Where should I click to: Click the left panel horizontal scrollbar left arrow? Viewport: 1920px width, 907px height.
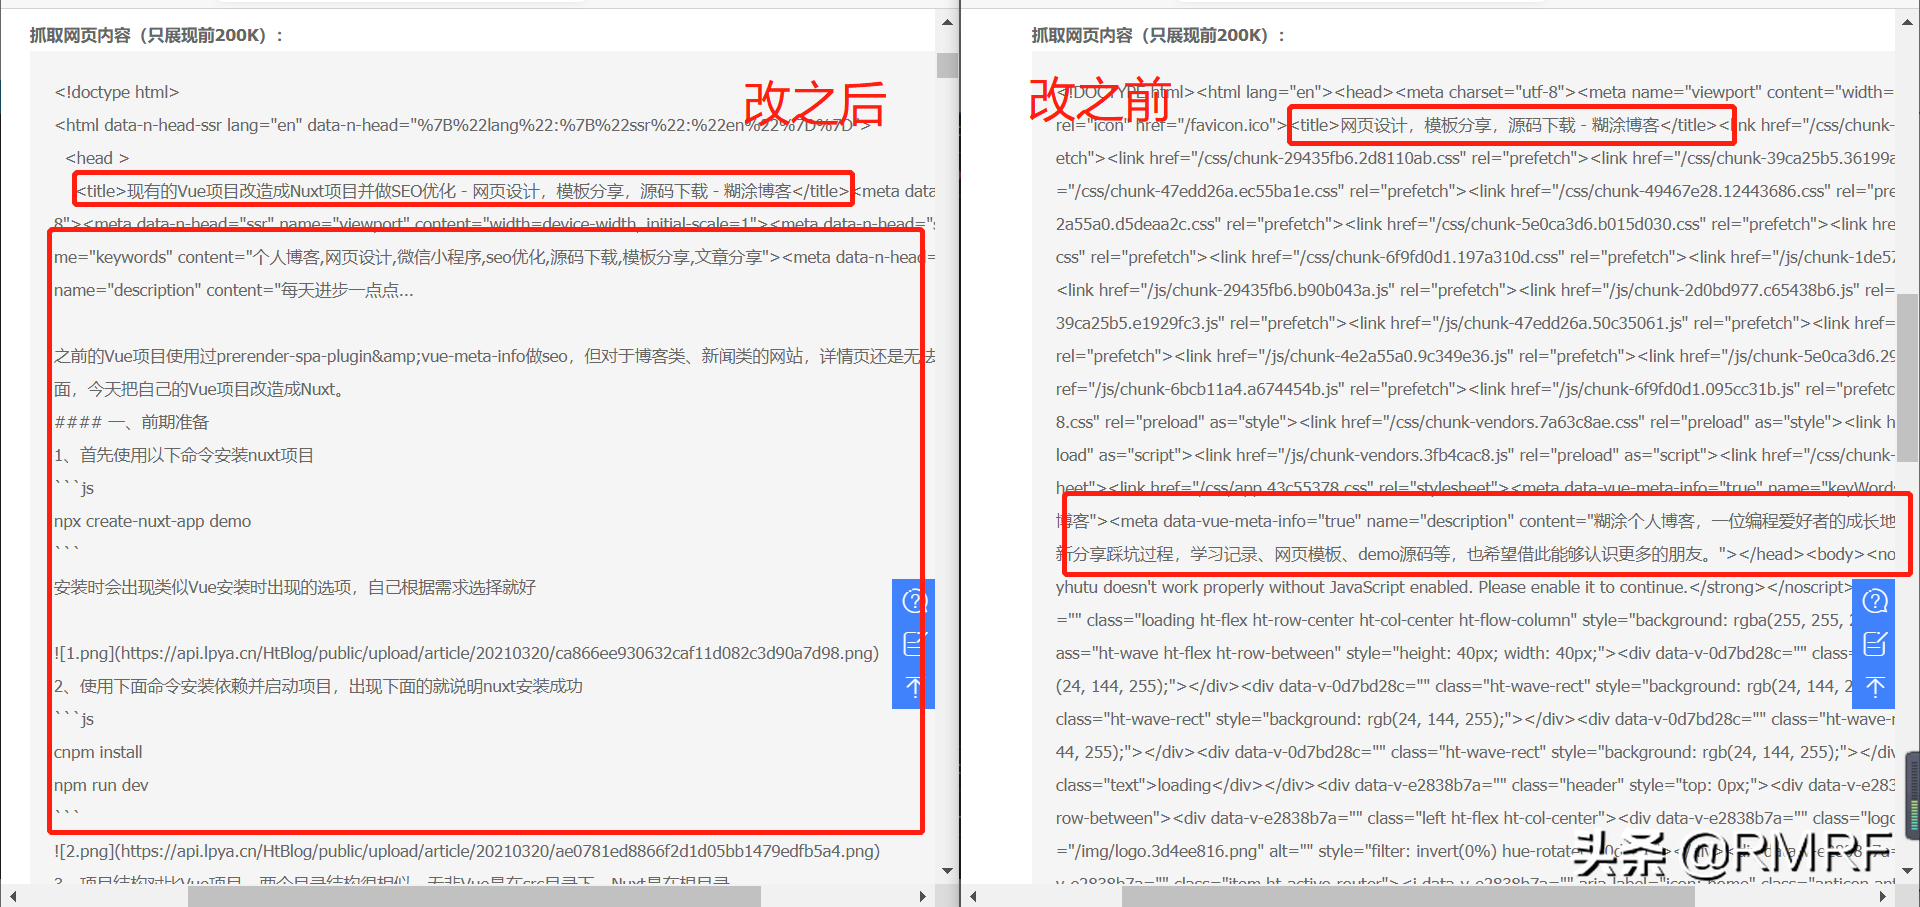pos(12,896)
